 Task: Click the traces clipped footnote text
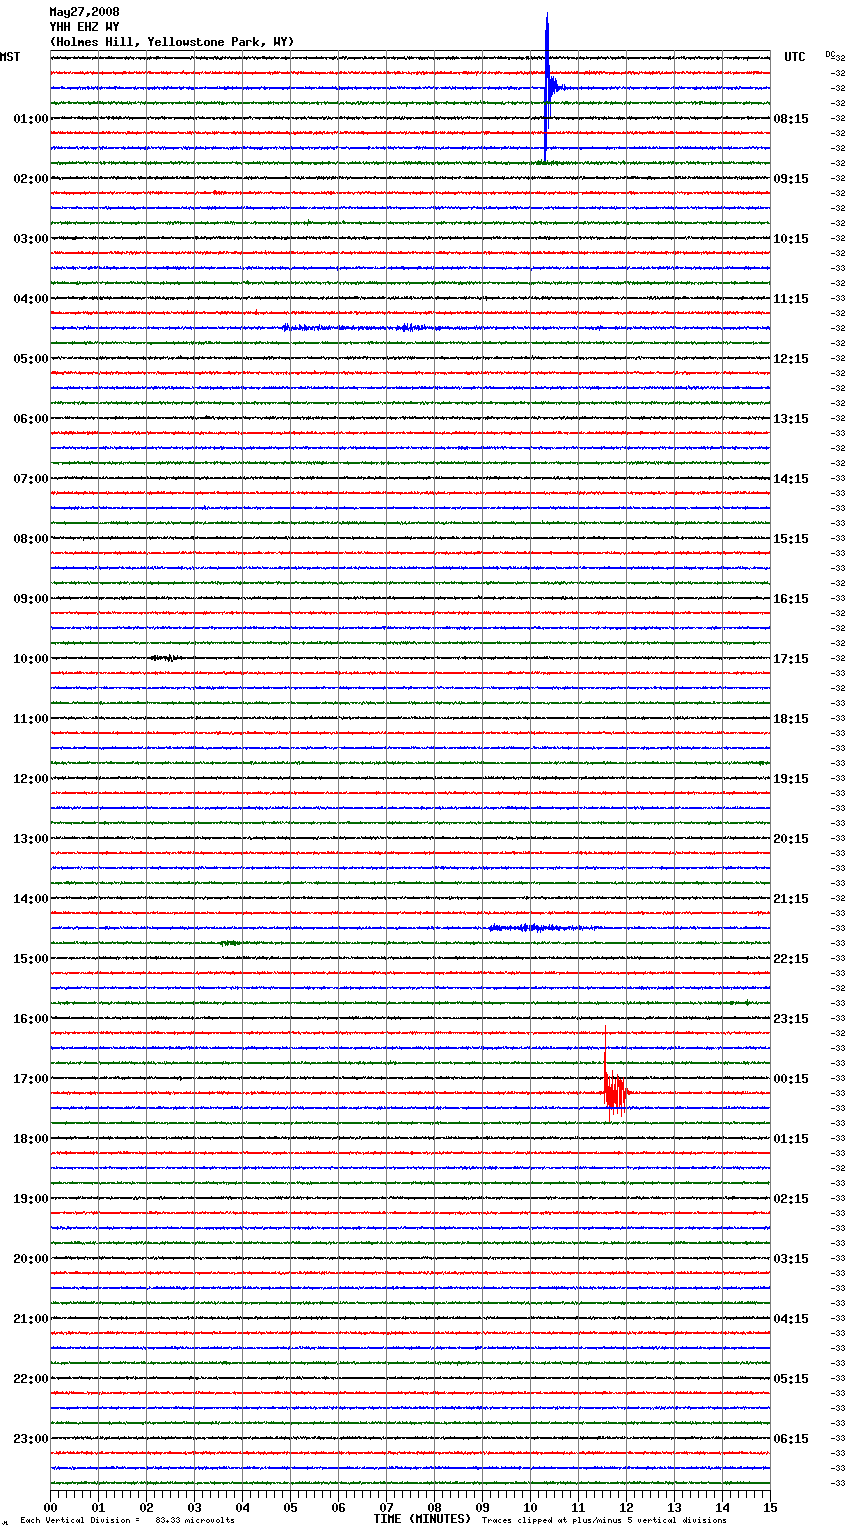click(x=604, y=1520)
